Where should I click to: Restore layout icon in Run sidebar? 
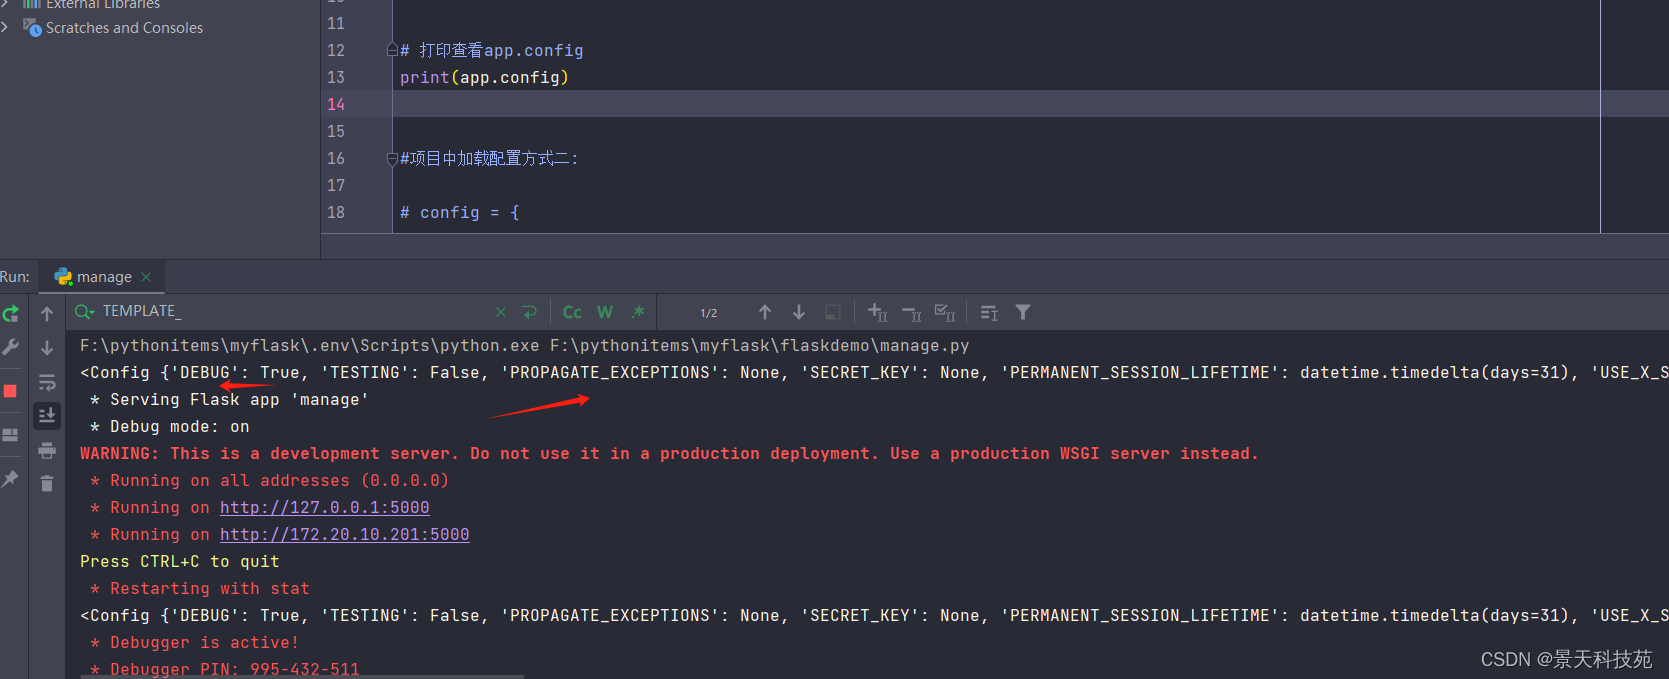click(11, 435)
